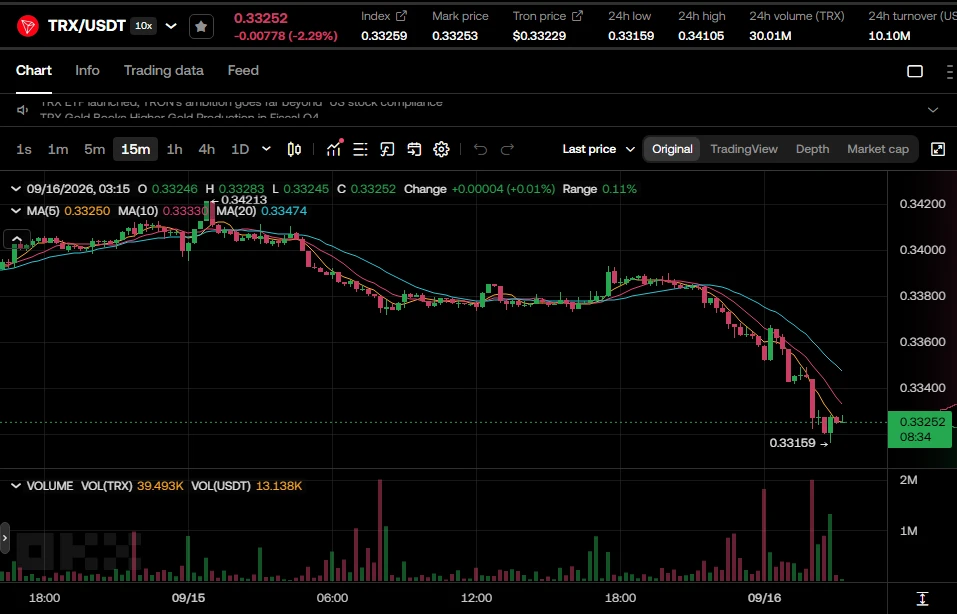Select the 1h timeframe
Image resolution: width=957 pixels, height=614 pixels.
[x=175, y=149]
